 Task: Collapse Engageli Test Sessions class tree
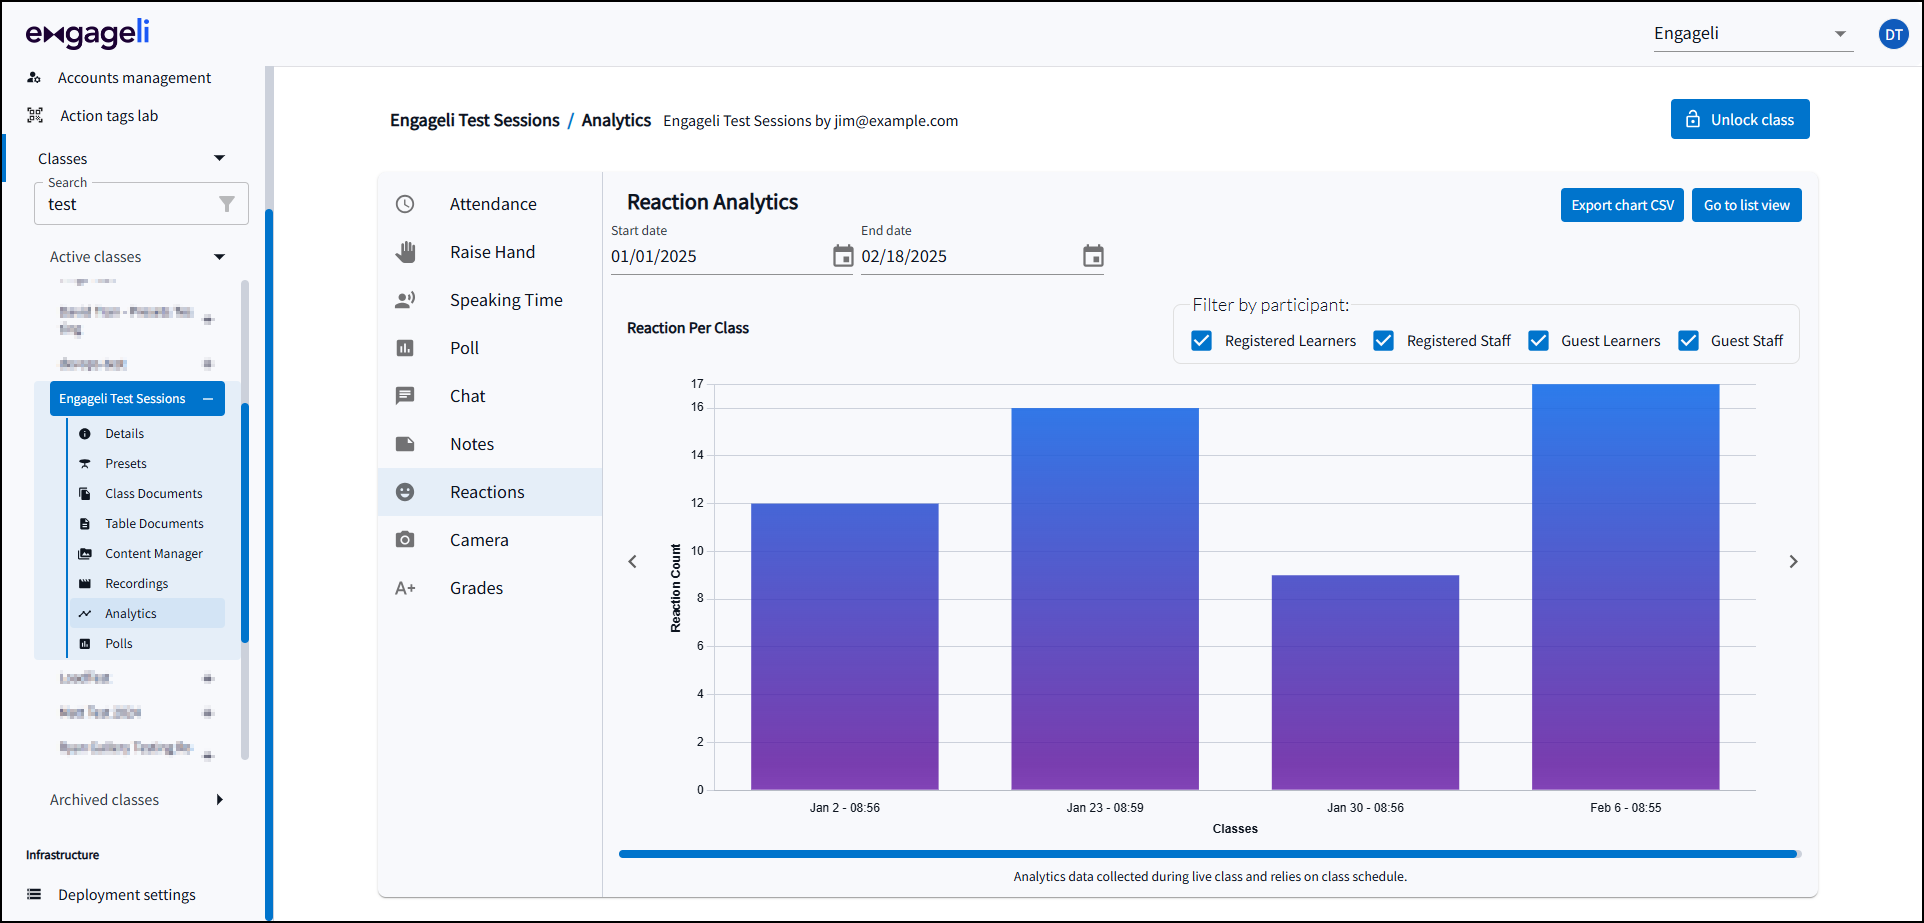pos(208,399)
